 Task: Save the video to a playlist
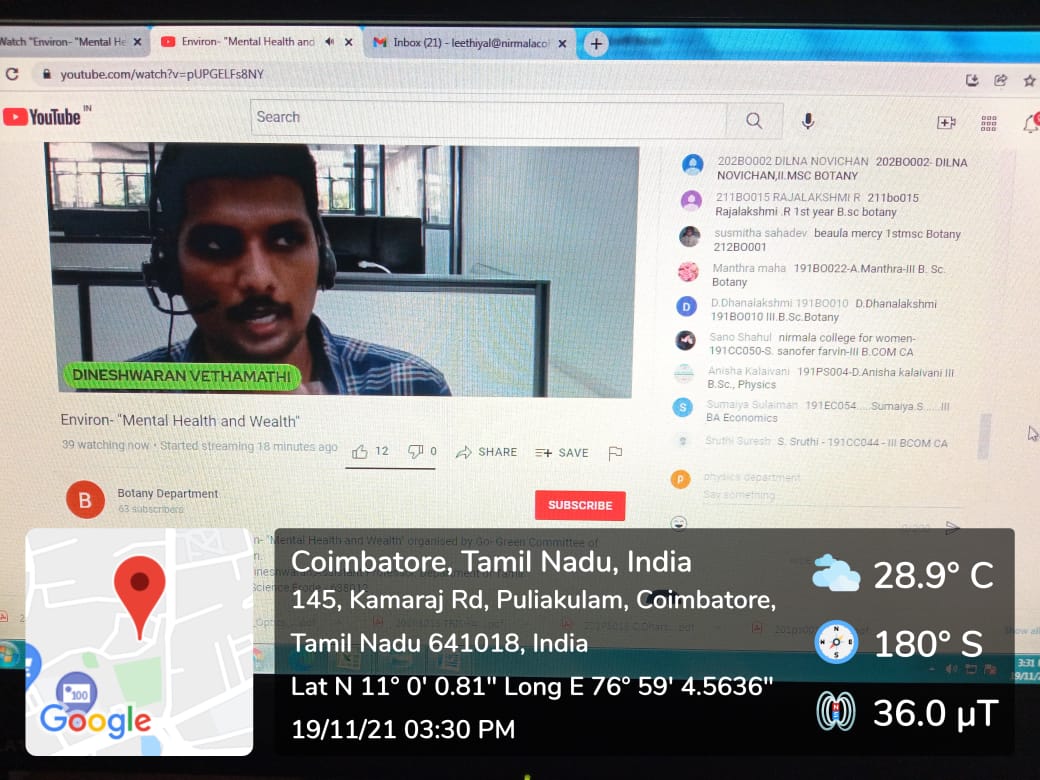[562, 453]
